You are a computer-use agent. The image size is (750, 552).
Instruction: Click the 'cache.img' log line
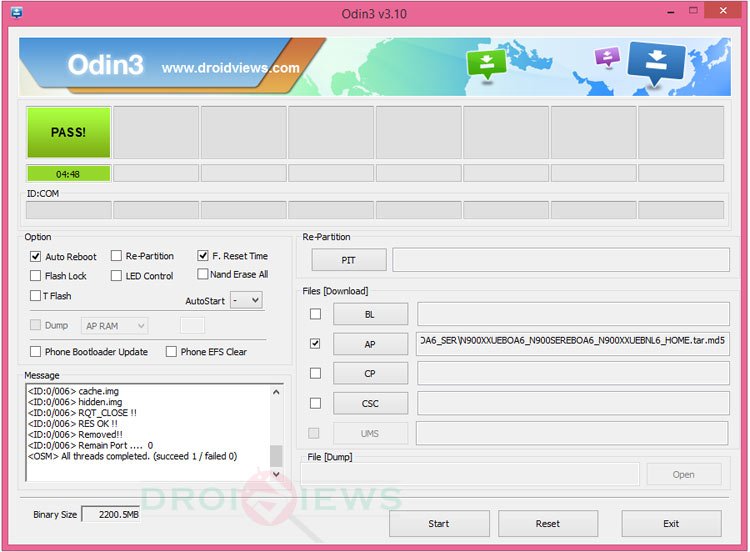tap(73, 391)
